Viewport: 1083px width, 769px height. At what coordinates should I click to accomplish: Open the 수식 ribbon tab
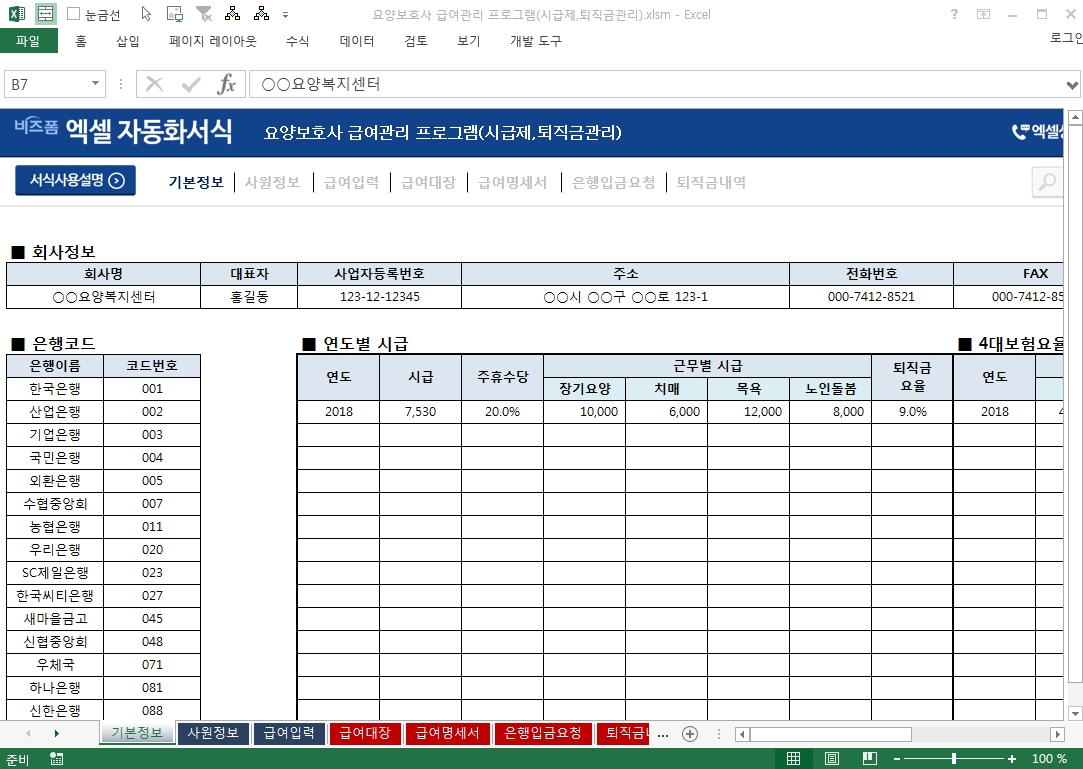[x=297, y=41]
